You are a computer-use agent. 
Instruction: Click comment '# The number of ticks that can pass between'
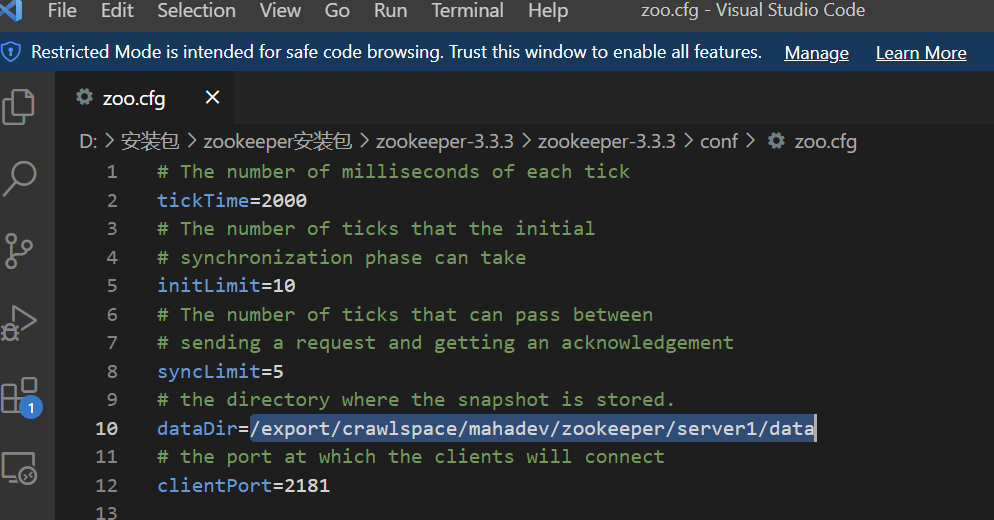pyautogui.click(x=405, y=315)
